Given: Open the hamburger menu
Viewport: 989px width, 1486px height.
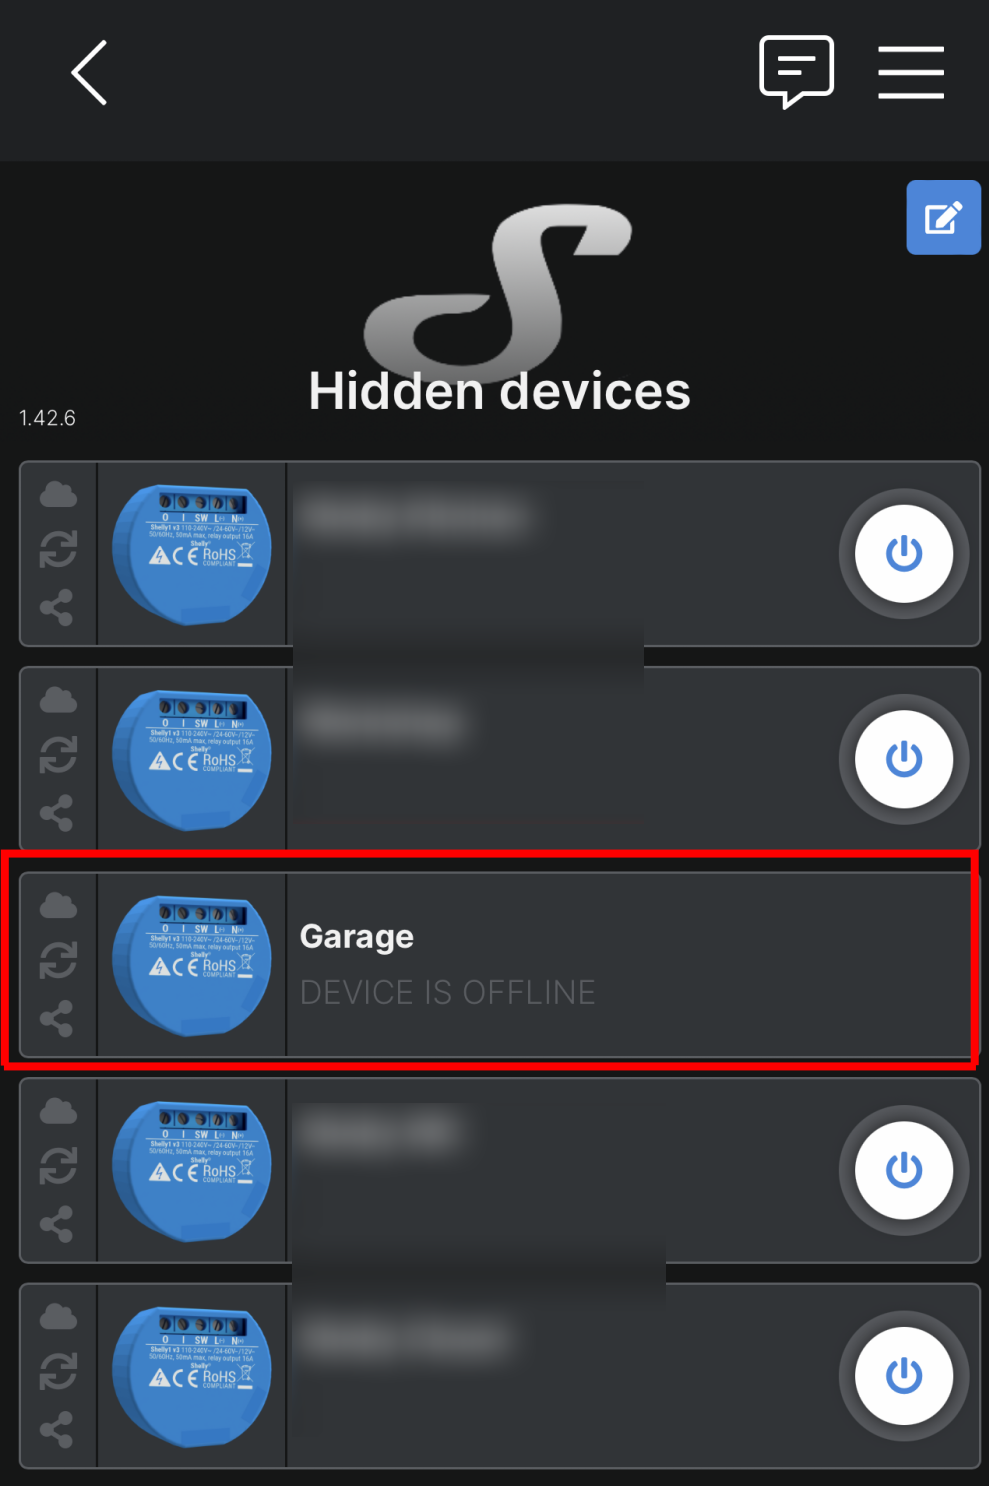Looking at the screenshot, I should [x=911, y=72].
